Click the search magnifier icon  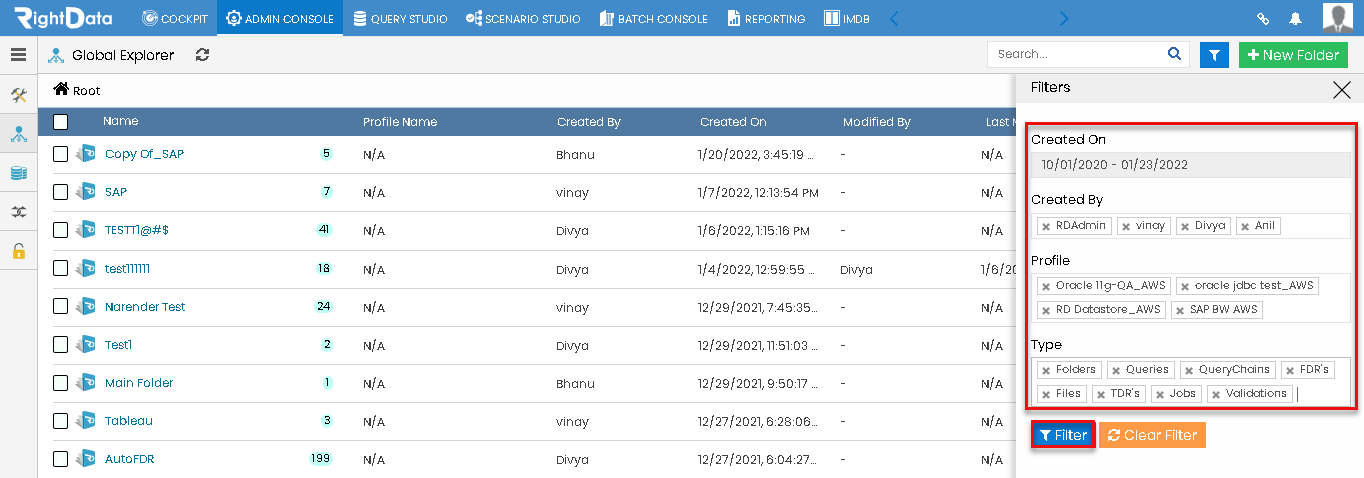tap(1174, 54)
